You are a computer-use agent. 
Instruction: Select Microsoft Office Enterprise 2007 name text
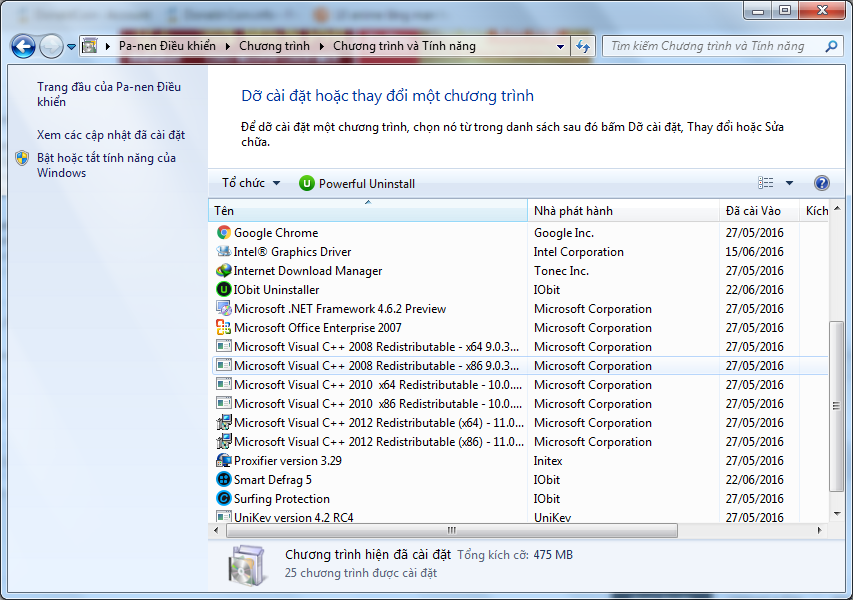coord(318,328)
